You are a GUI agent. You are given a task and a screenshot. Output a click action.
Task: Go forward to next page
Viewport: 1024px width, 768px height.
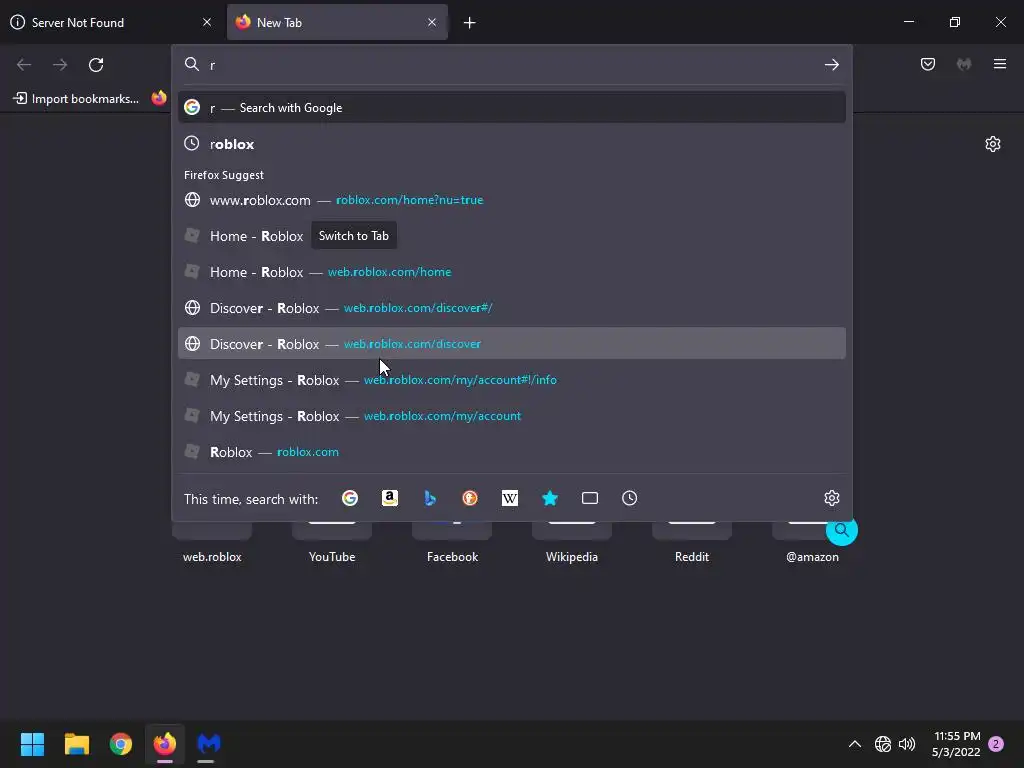click(60, 65)
